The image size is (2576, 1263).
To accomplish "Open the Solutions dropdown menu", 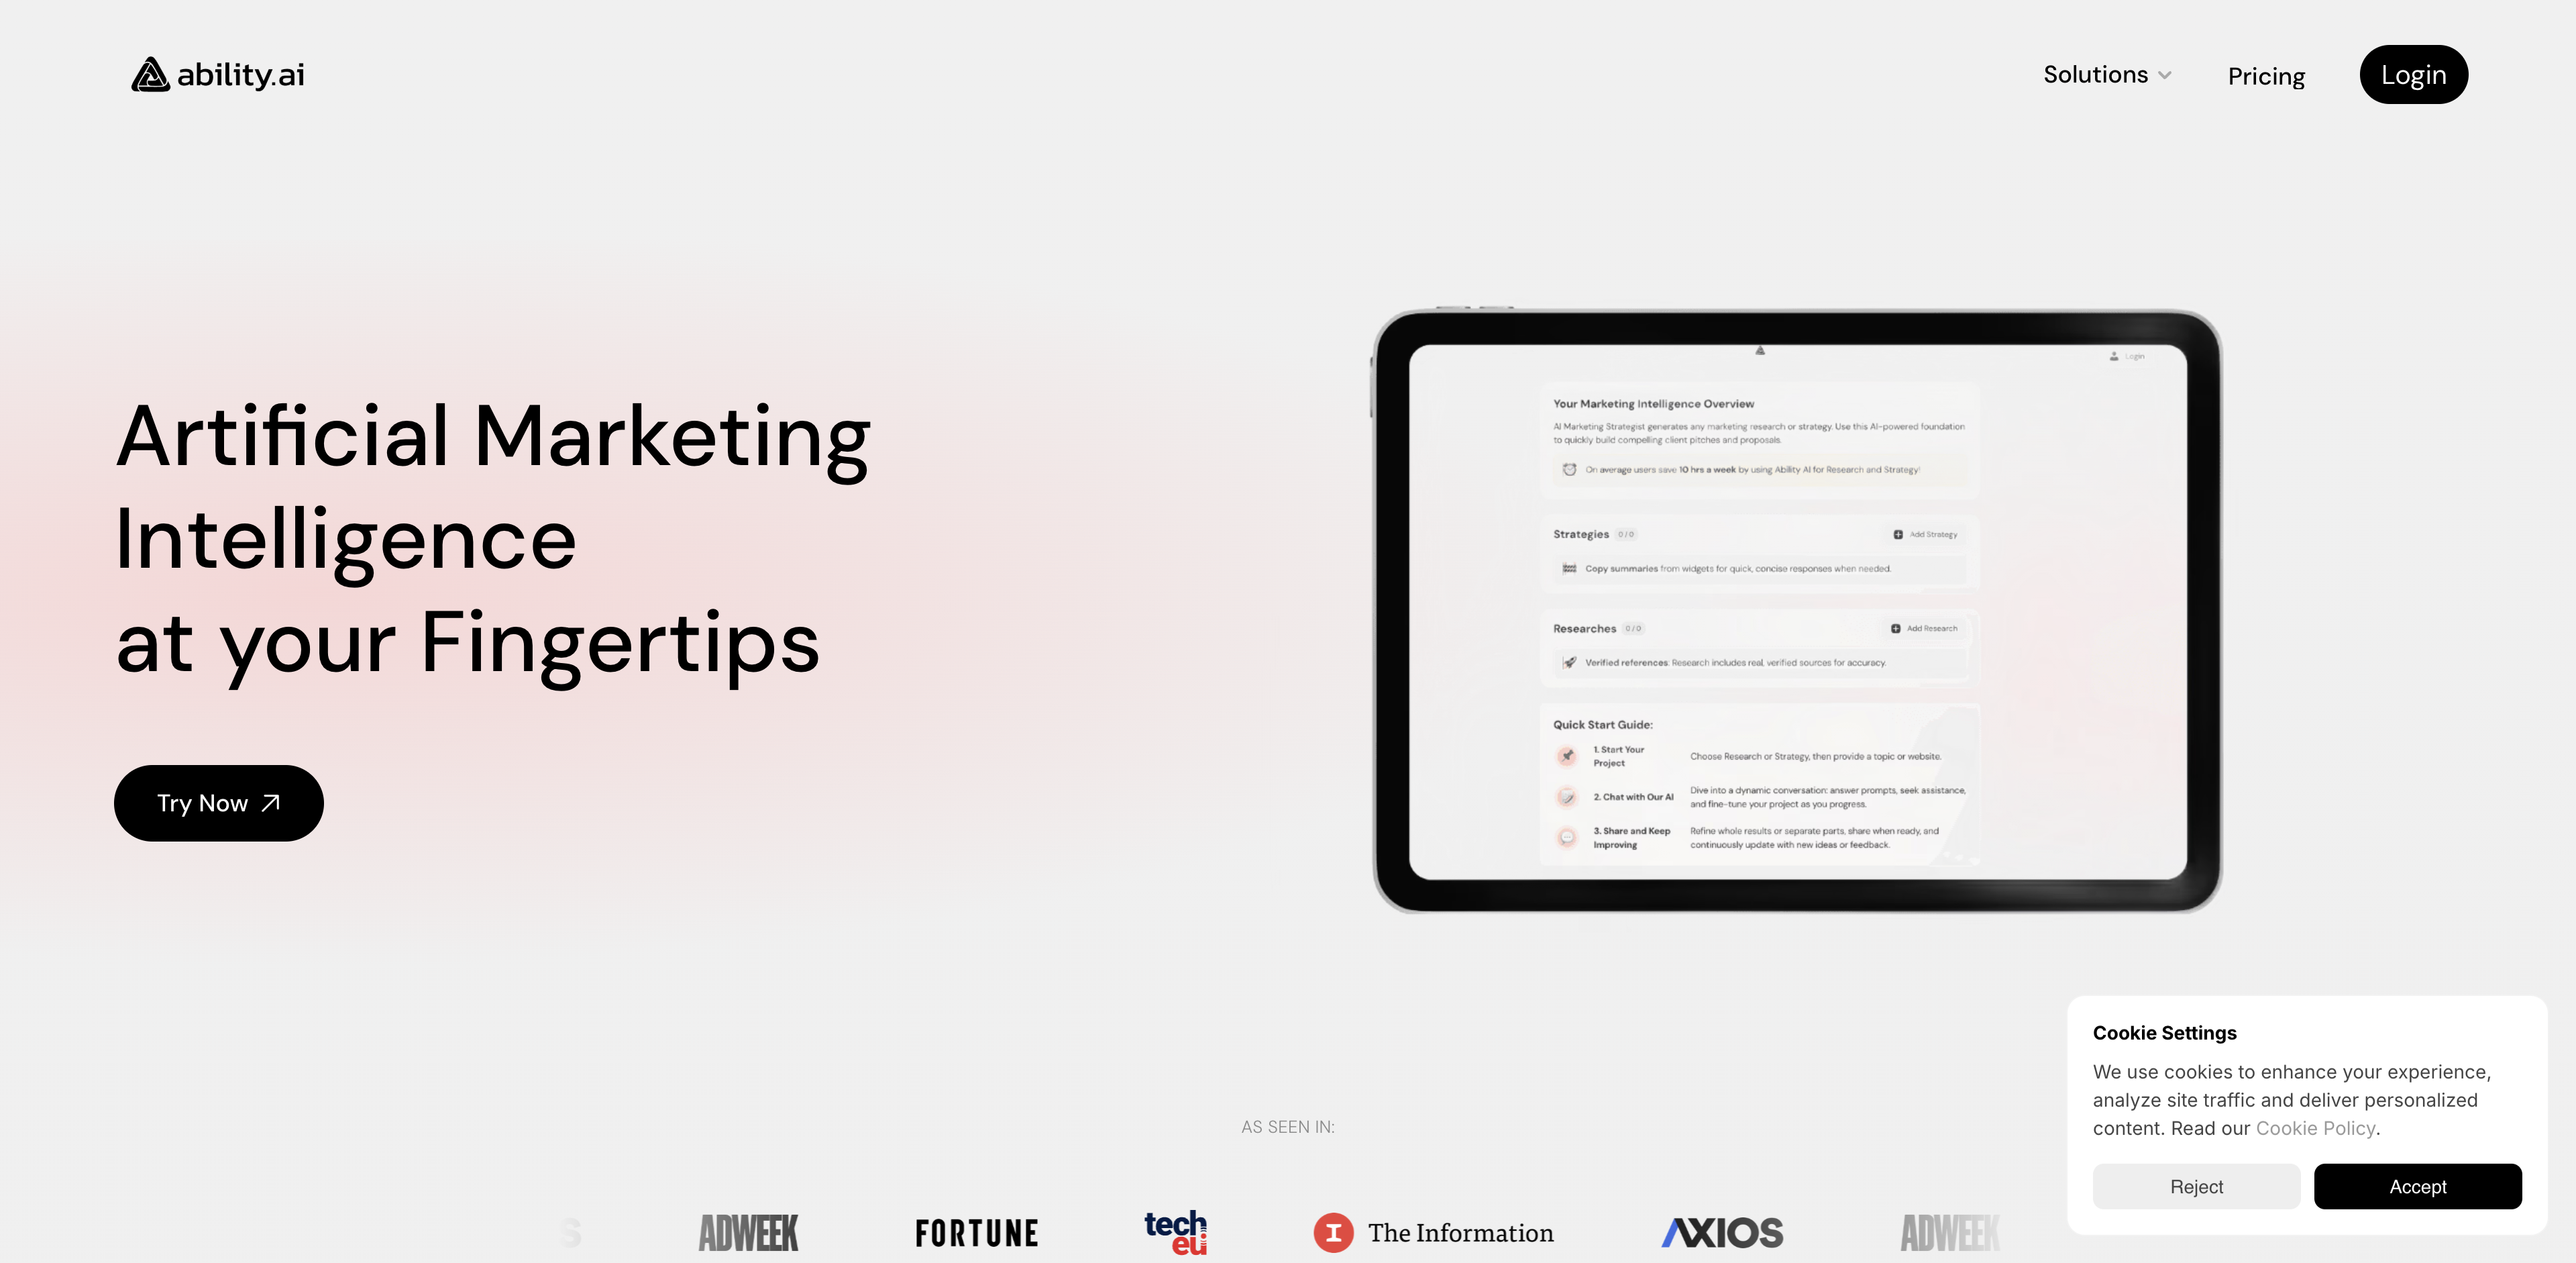I will pyautogui.click(x=2108, y=74).
